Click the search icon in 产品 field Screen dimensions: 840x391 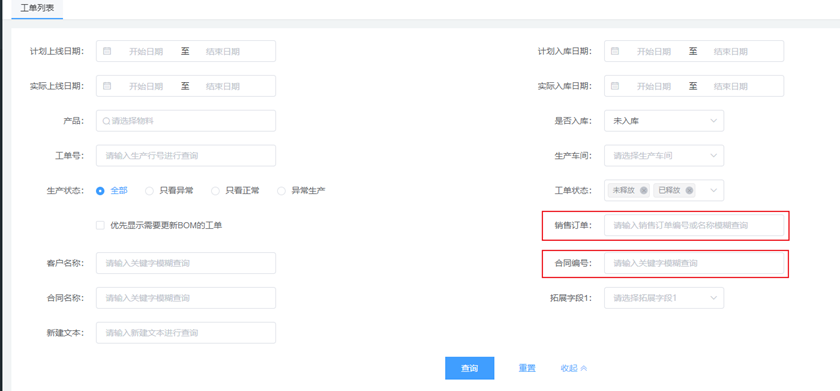106,121
